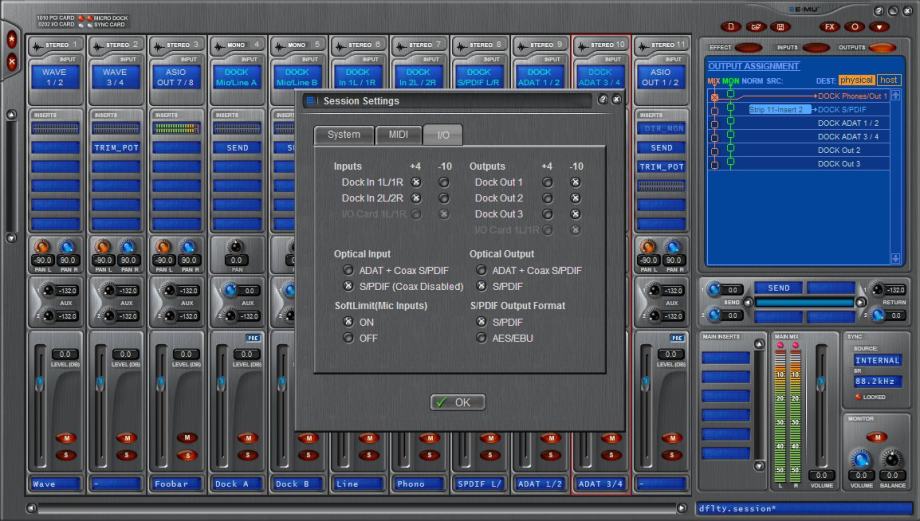
Task: Click the New Session icon
Action: [x=731, y=27]
